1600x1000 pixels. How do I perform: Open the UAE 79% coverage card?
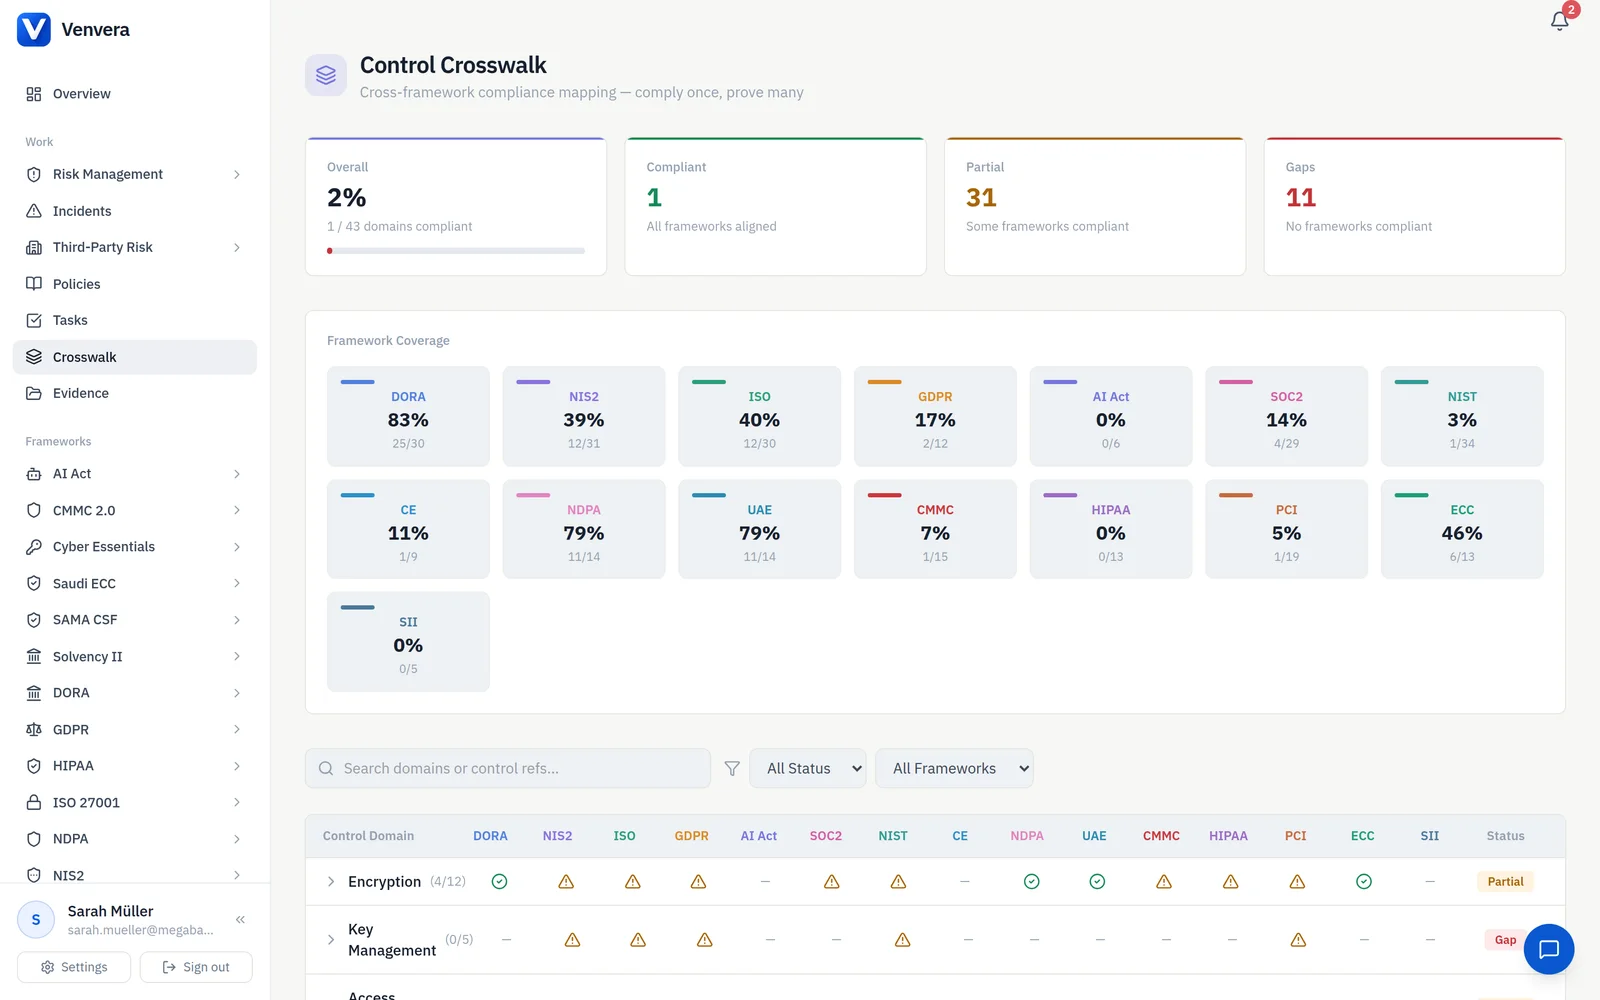tap(760, 529)
